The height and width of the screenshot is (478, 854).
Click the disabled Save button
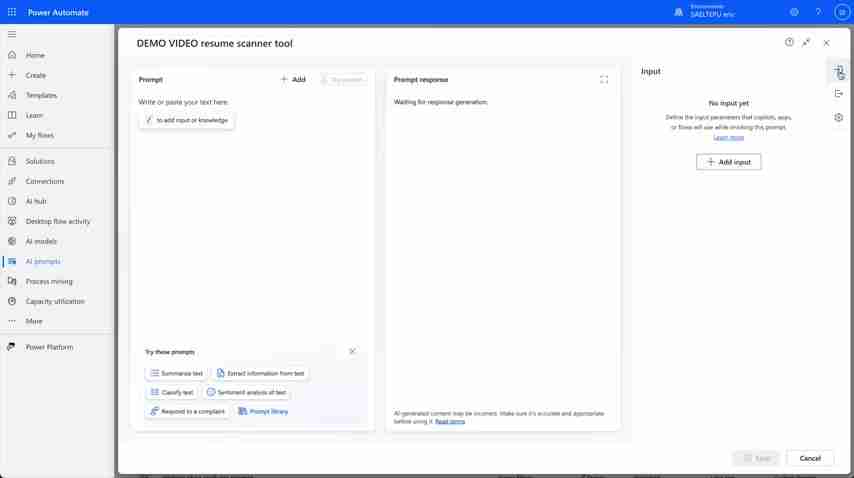pyautogui.click(x=757, y=458)
